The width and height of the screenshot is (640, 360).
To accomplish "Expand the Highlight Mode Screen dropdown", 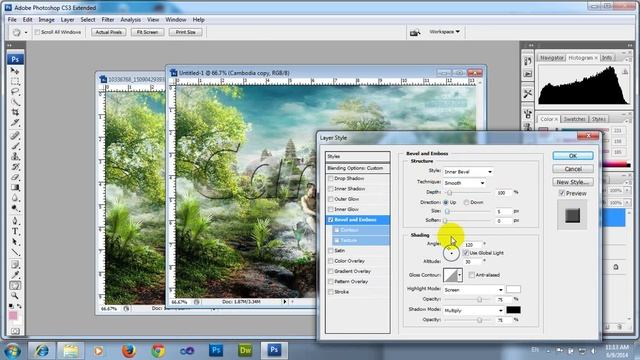I will point(473,290).
